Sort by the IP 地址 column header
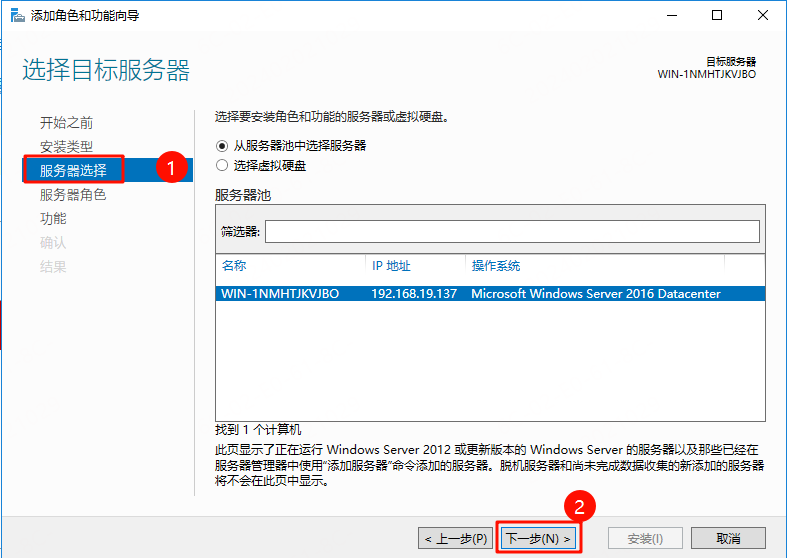Image resolution: width=787 pixels, height=558 pixels. pyautogui.click(x=414, y=266)
